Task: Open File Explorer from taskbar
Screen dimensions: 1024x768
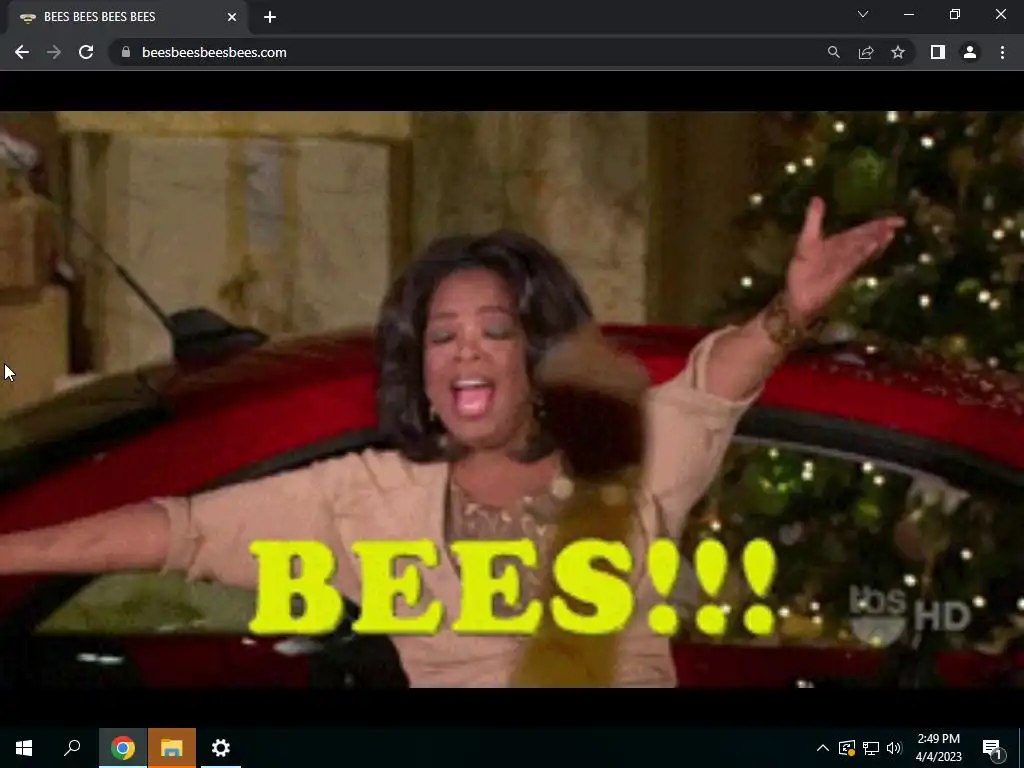Action: (172, 748)
